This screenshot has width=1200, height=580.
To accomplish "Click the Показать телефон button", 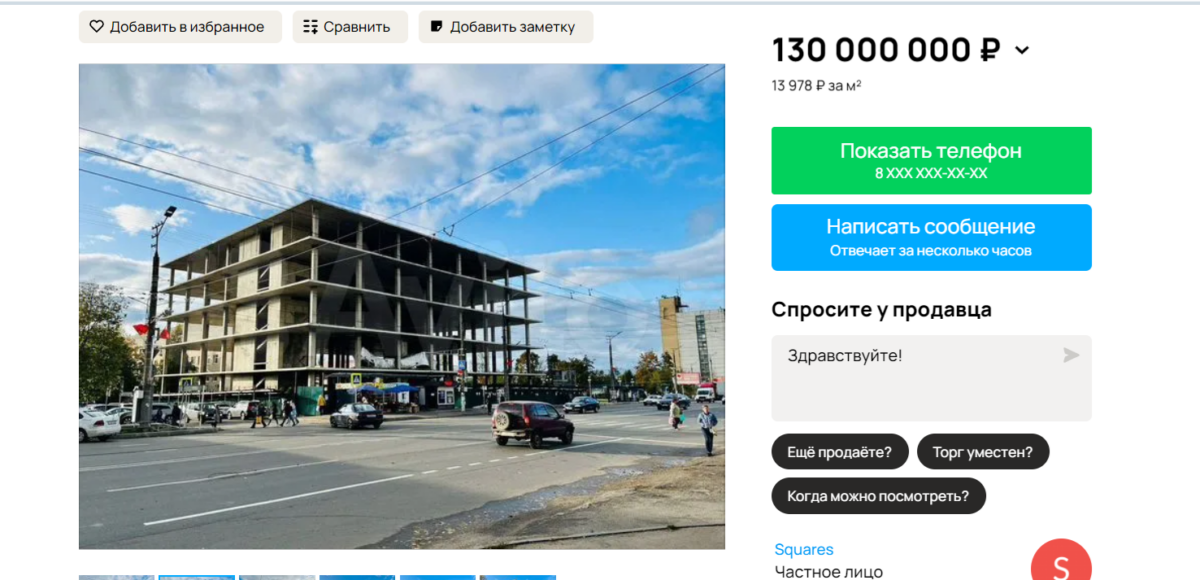I will [x=931, y=161].
